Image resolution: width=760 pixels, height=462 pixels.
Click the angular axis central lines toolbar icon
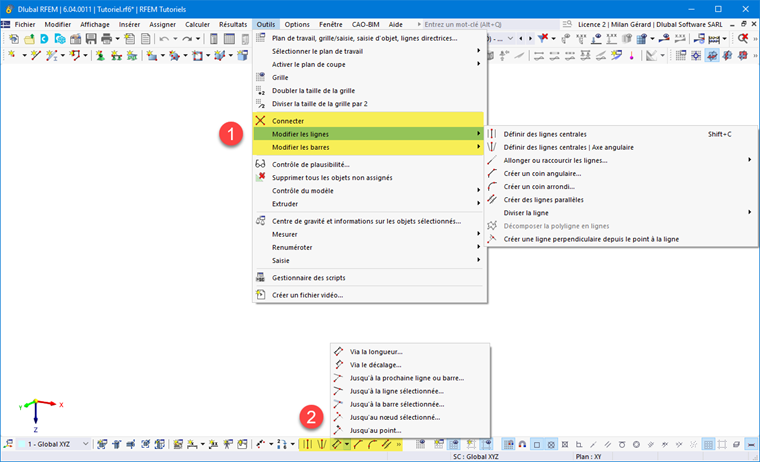pyautogui.click(x=321, y=444)
